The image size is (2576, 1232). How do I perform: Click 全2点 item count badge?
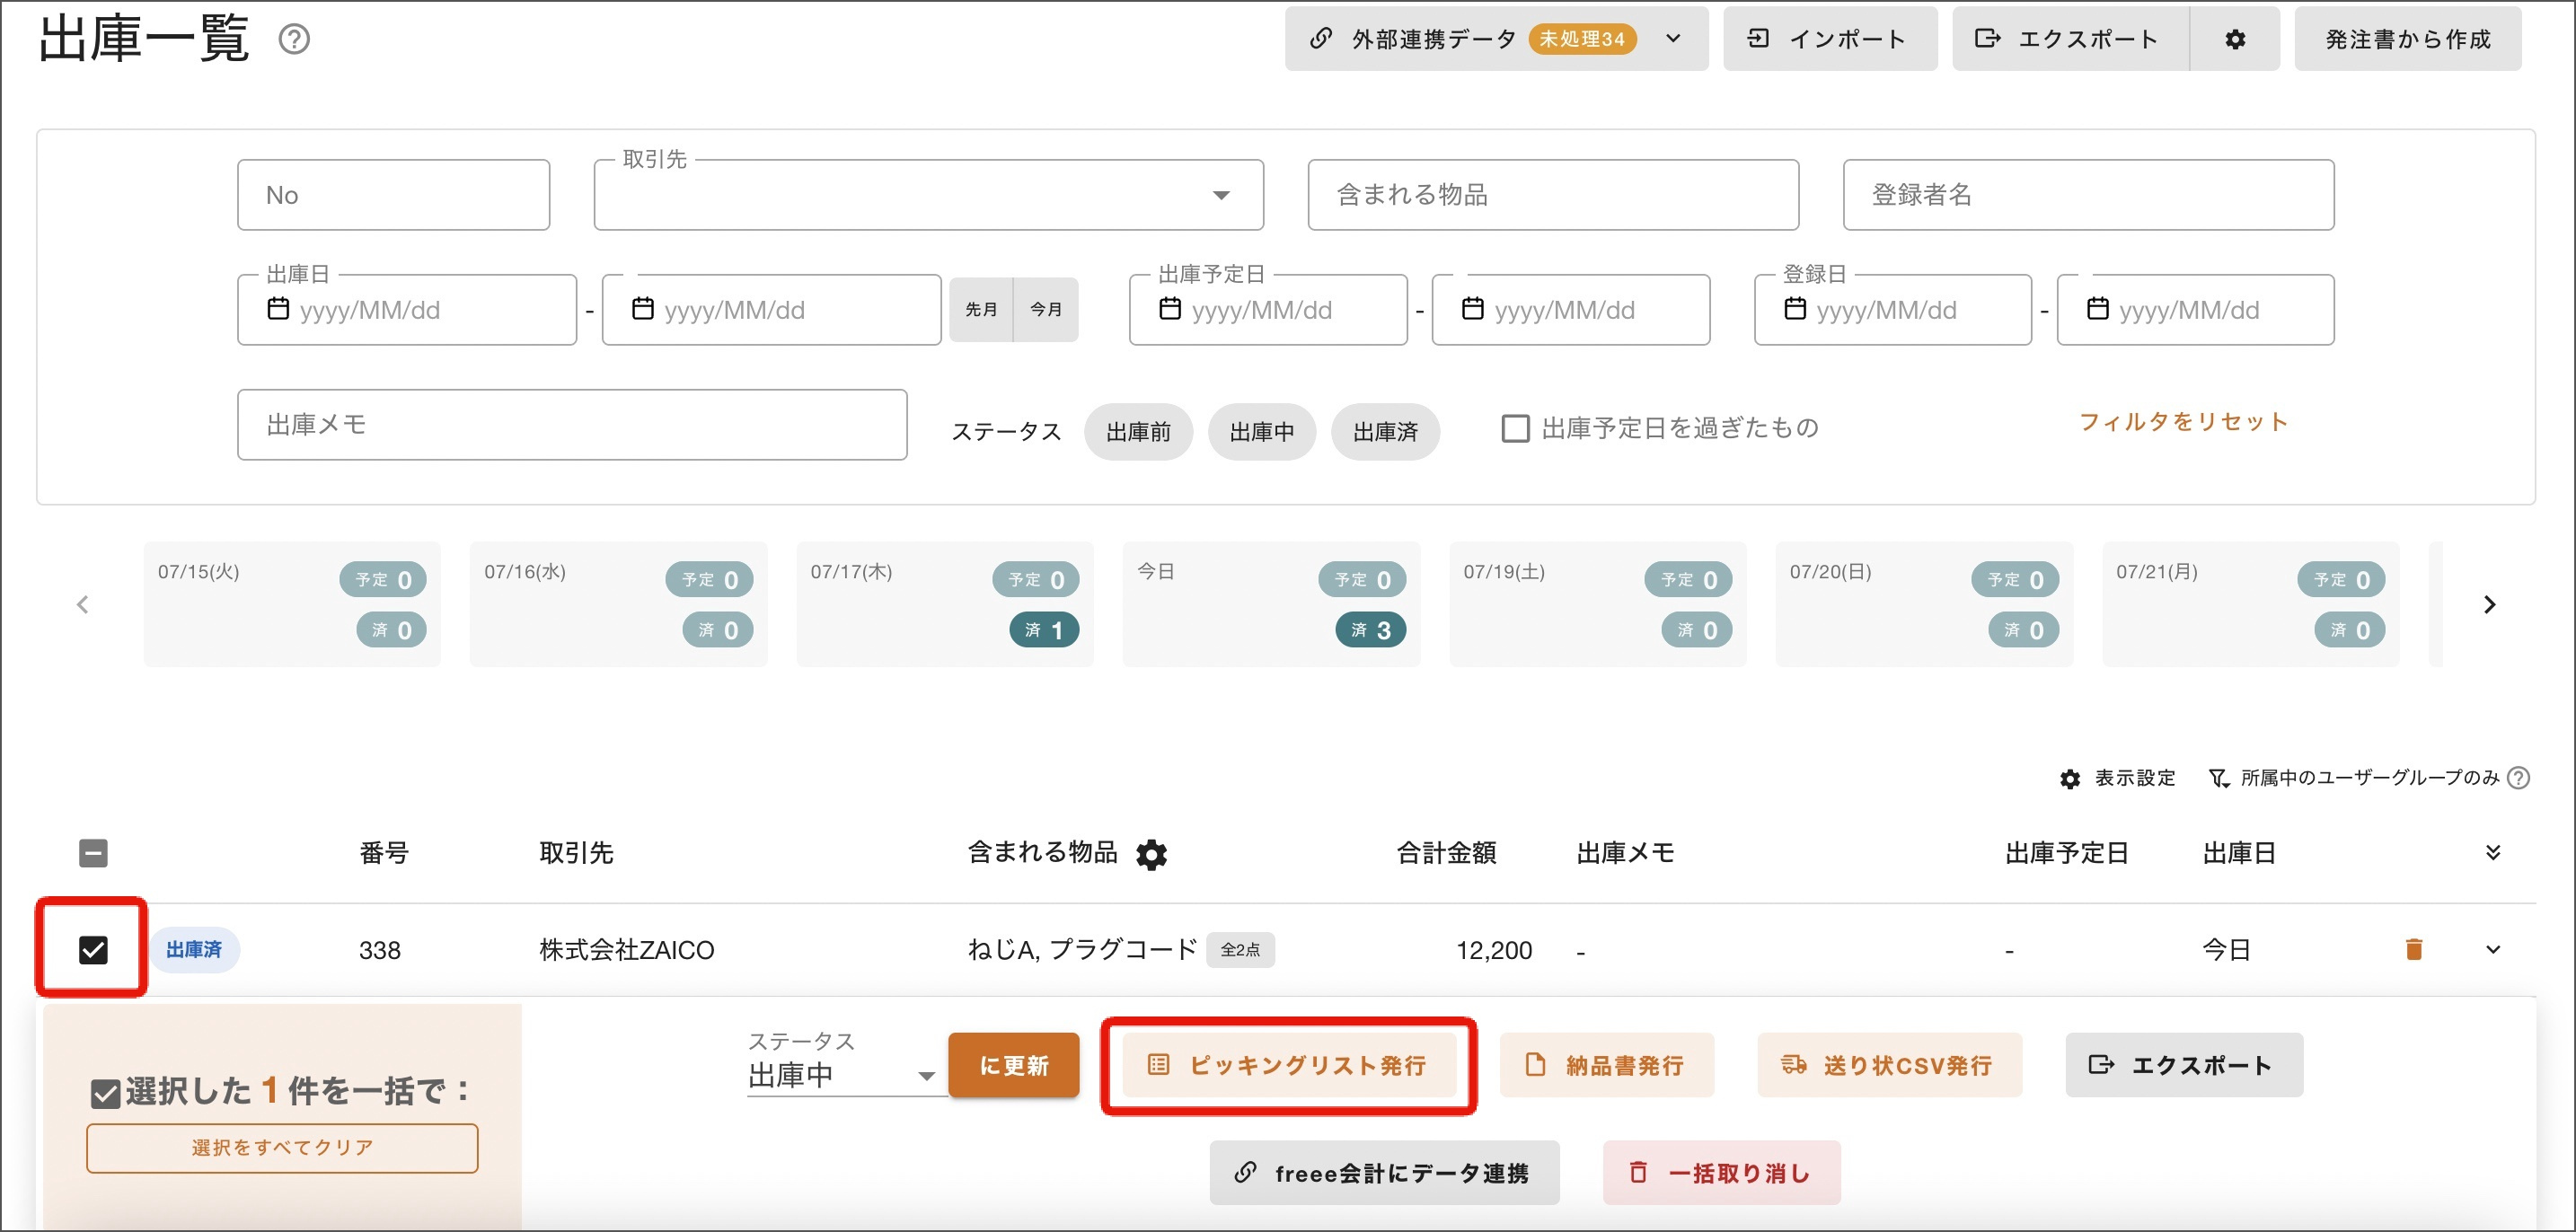[x=1240, y=950]
